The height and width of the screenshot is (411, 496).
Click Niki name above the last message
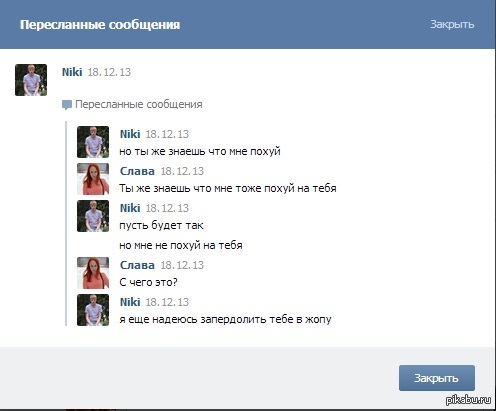[x=130, y=302]
